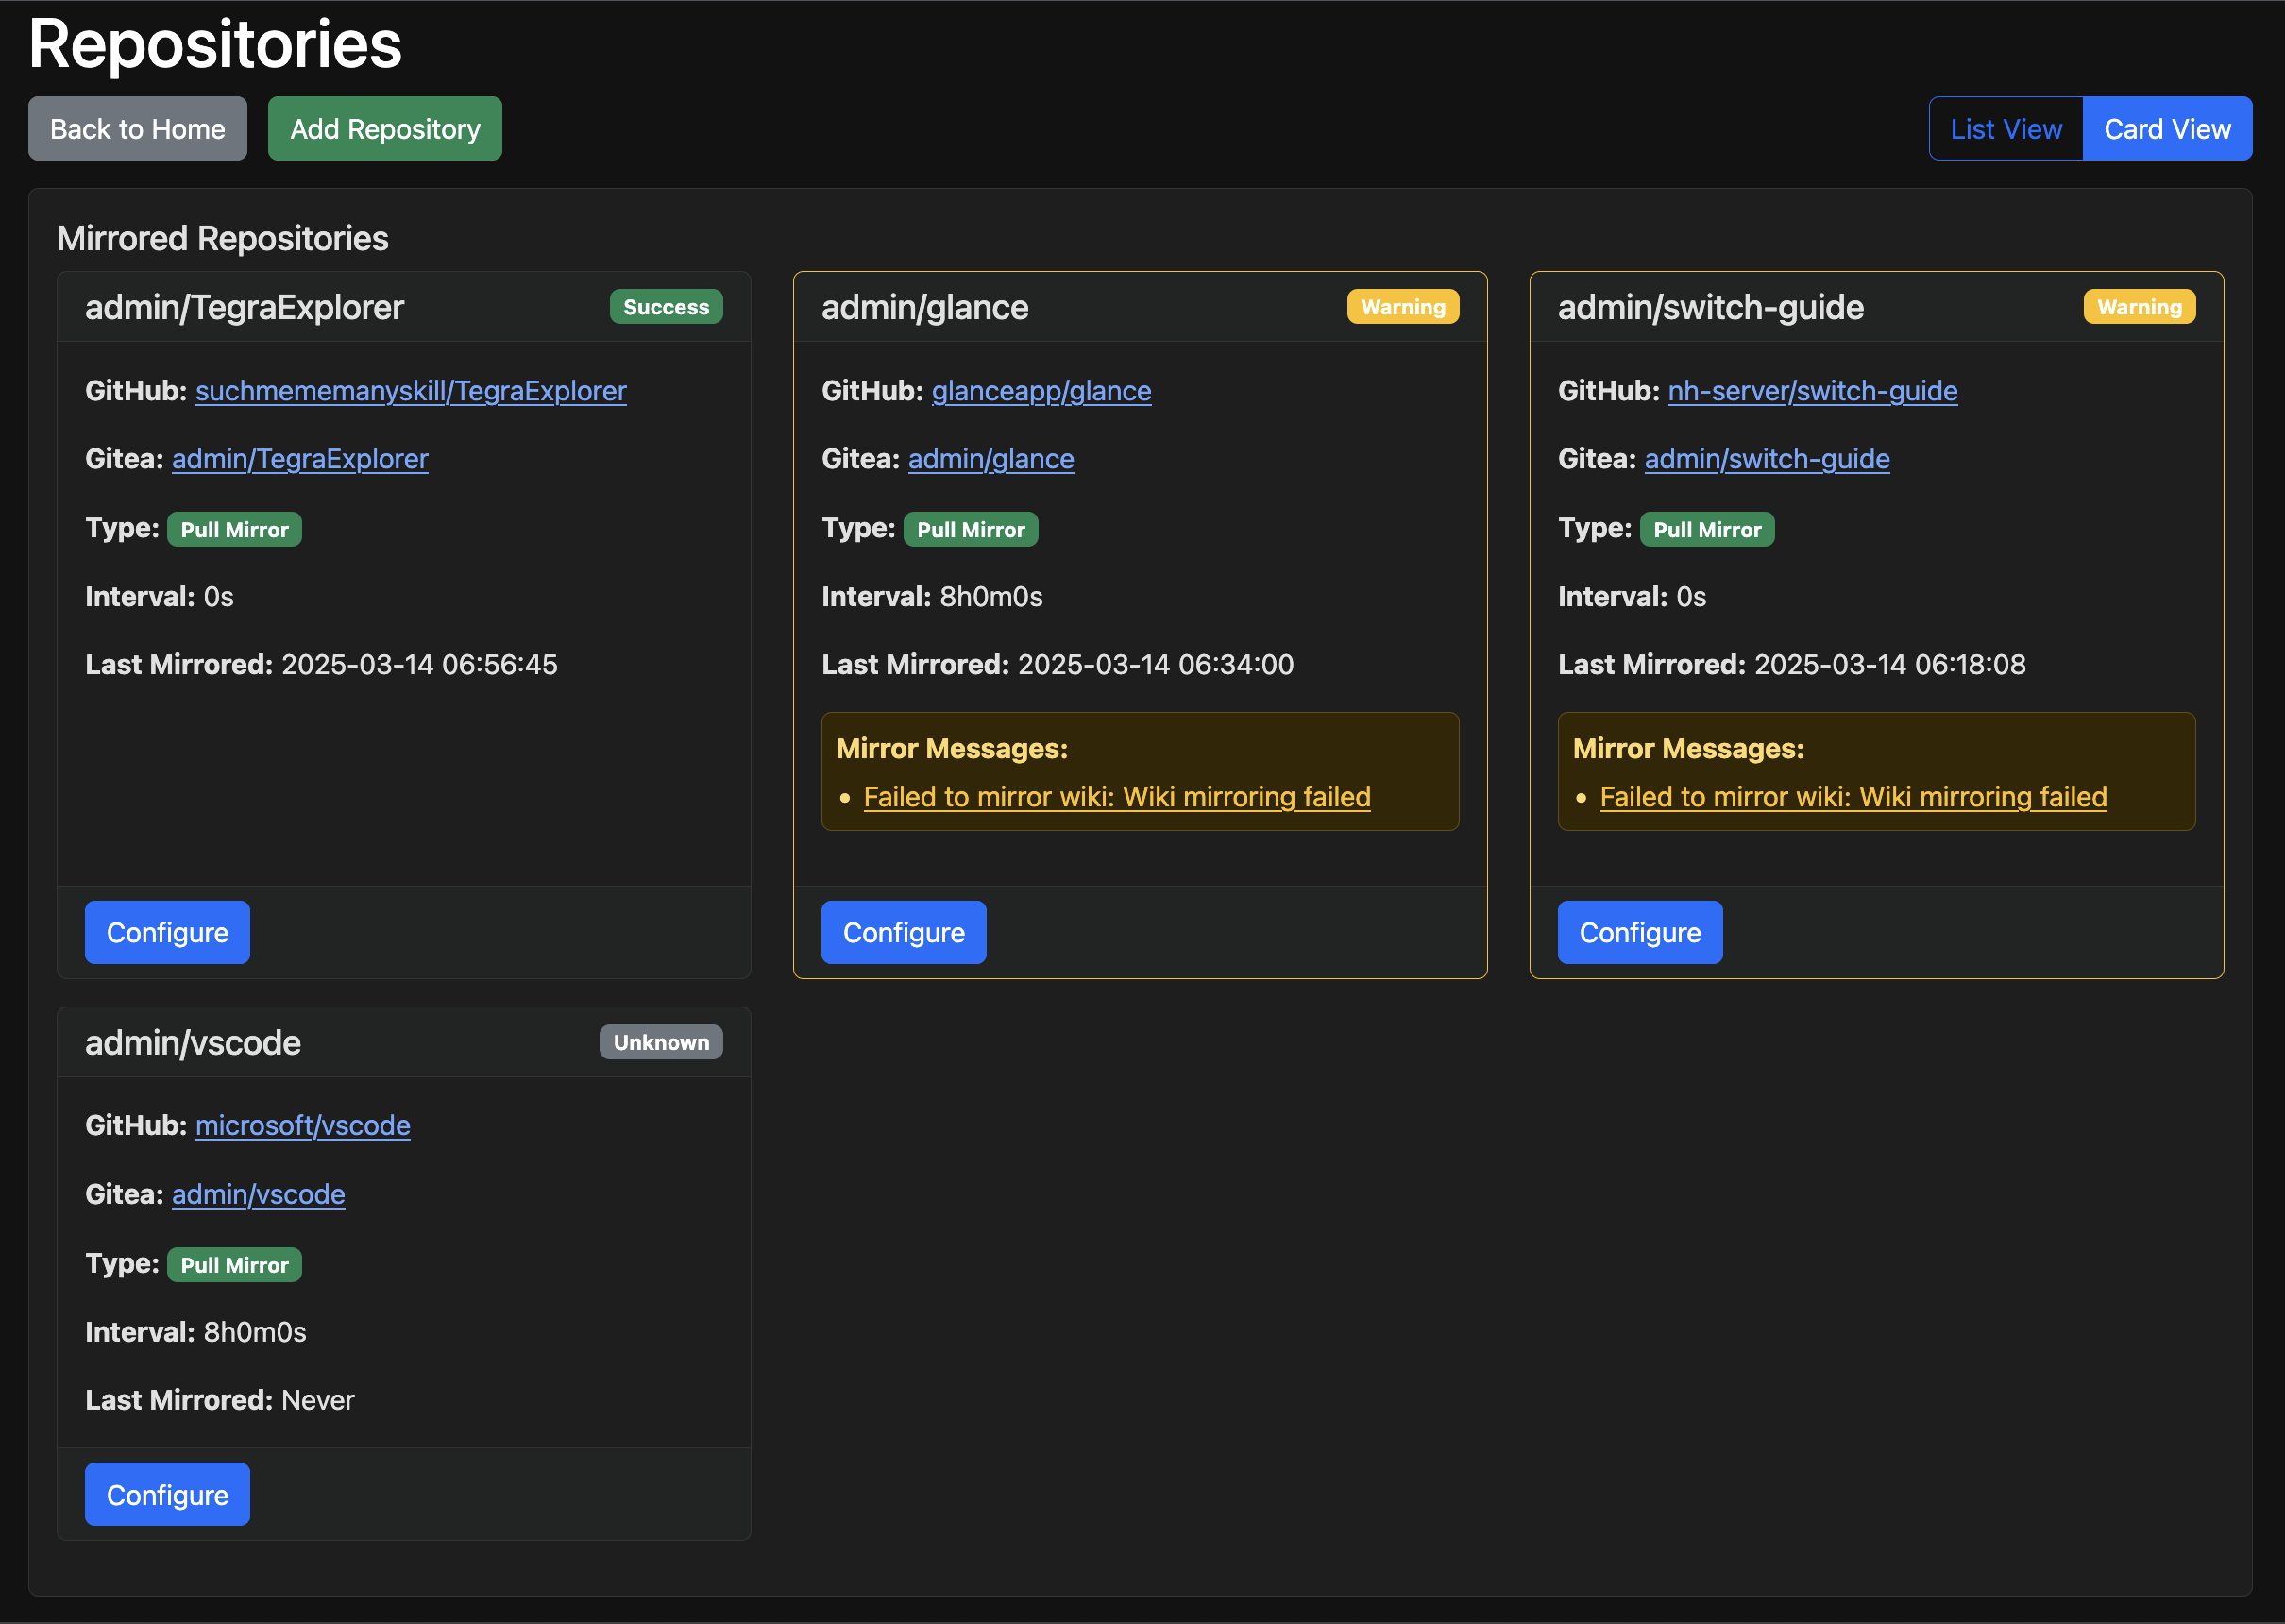Click the Pull Mirror badge in glance card

click(970, 530)
